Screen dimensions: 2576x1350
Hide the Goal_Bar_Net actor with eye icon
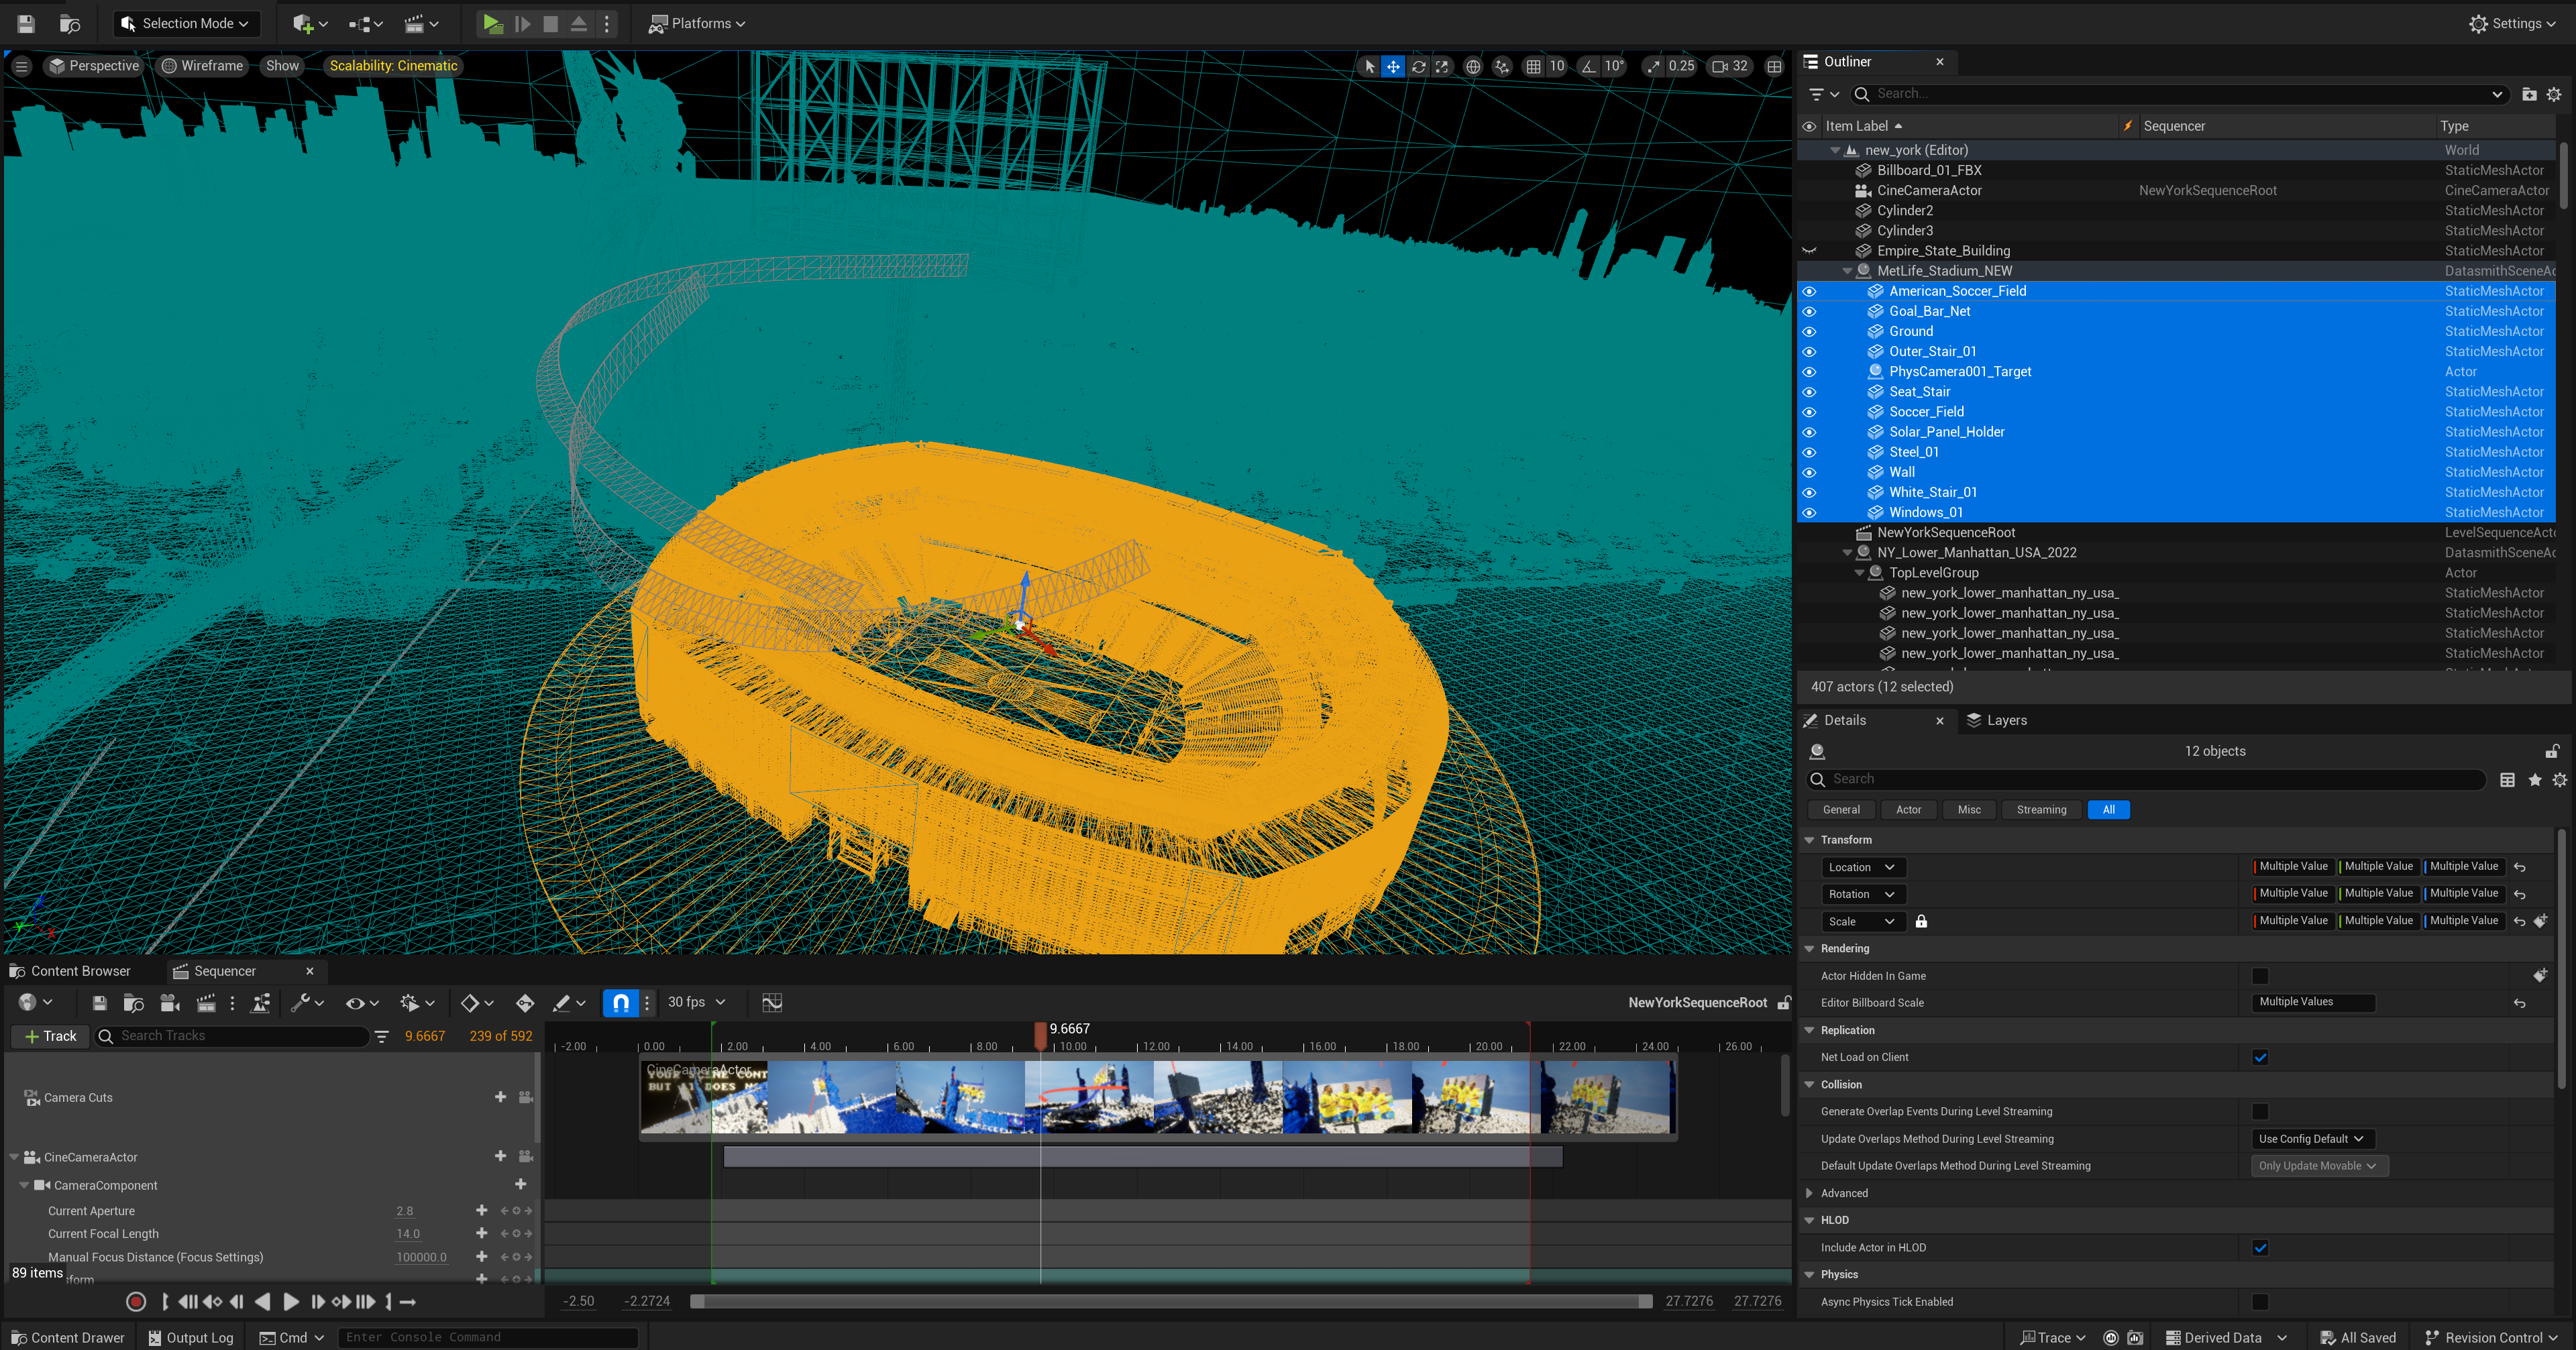[1809, 311]
